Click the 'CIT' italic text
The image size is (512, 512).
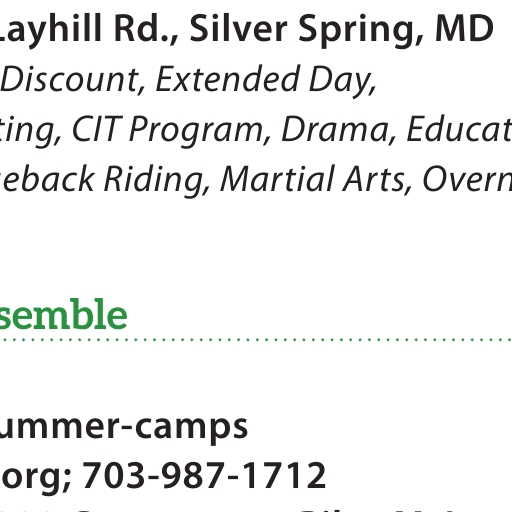click(97, 129)
